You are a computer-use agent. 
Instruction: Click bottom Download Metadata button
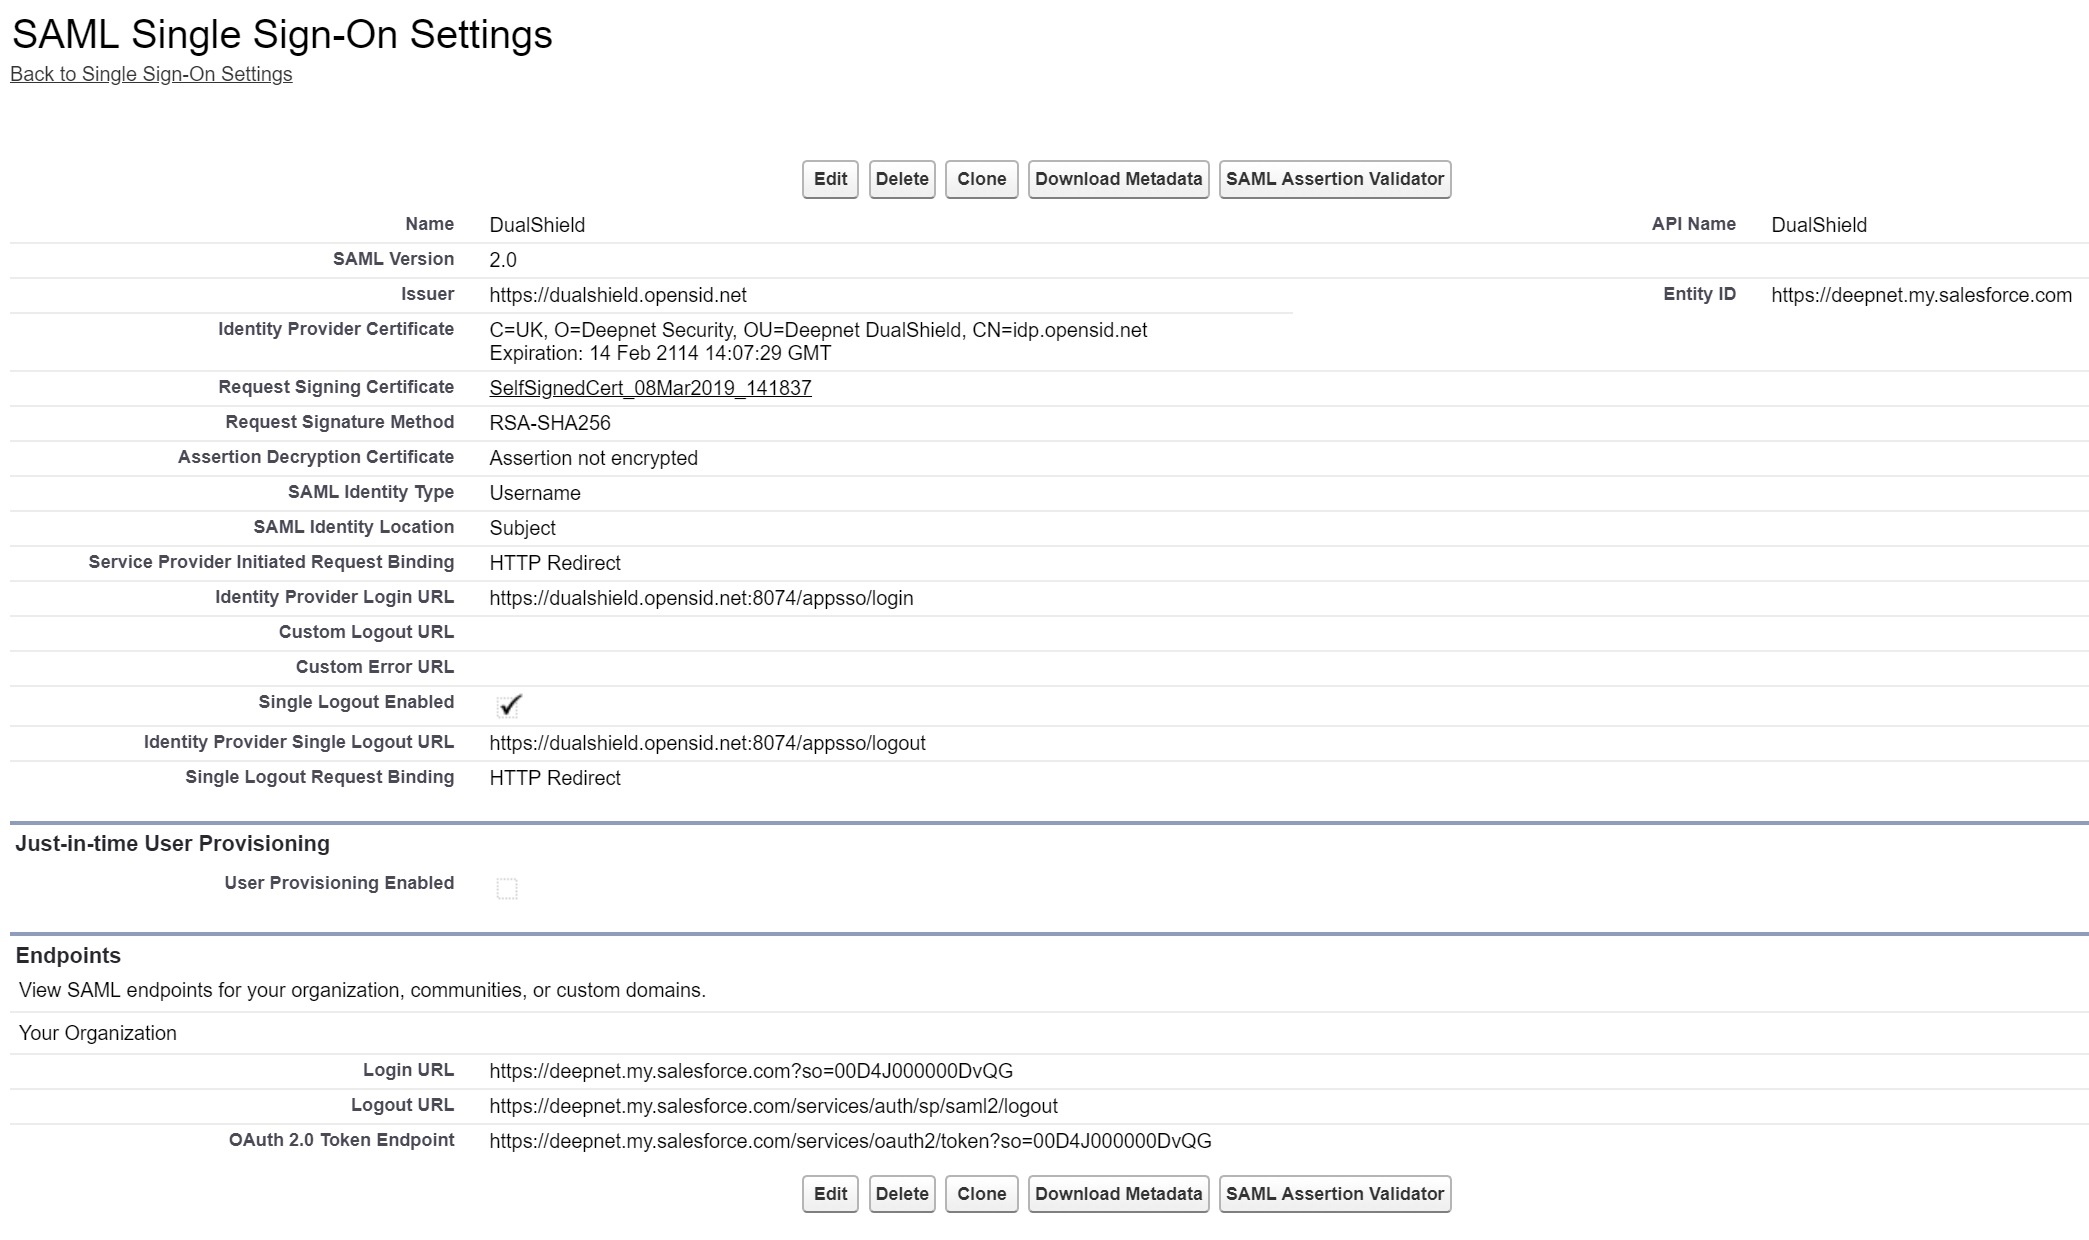coord(1118,1193)
